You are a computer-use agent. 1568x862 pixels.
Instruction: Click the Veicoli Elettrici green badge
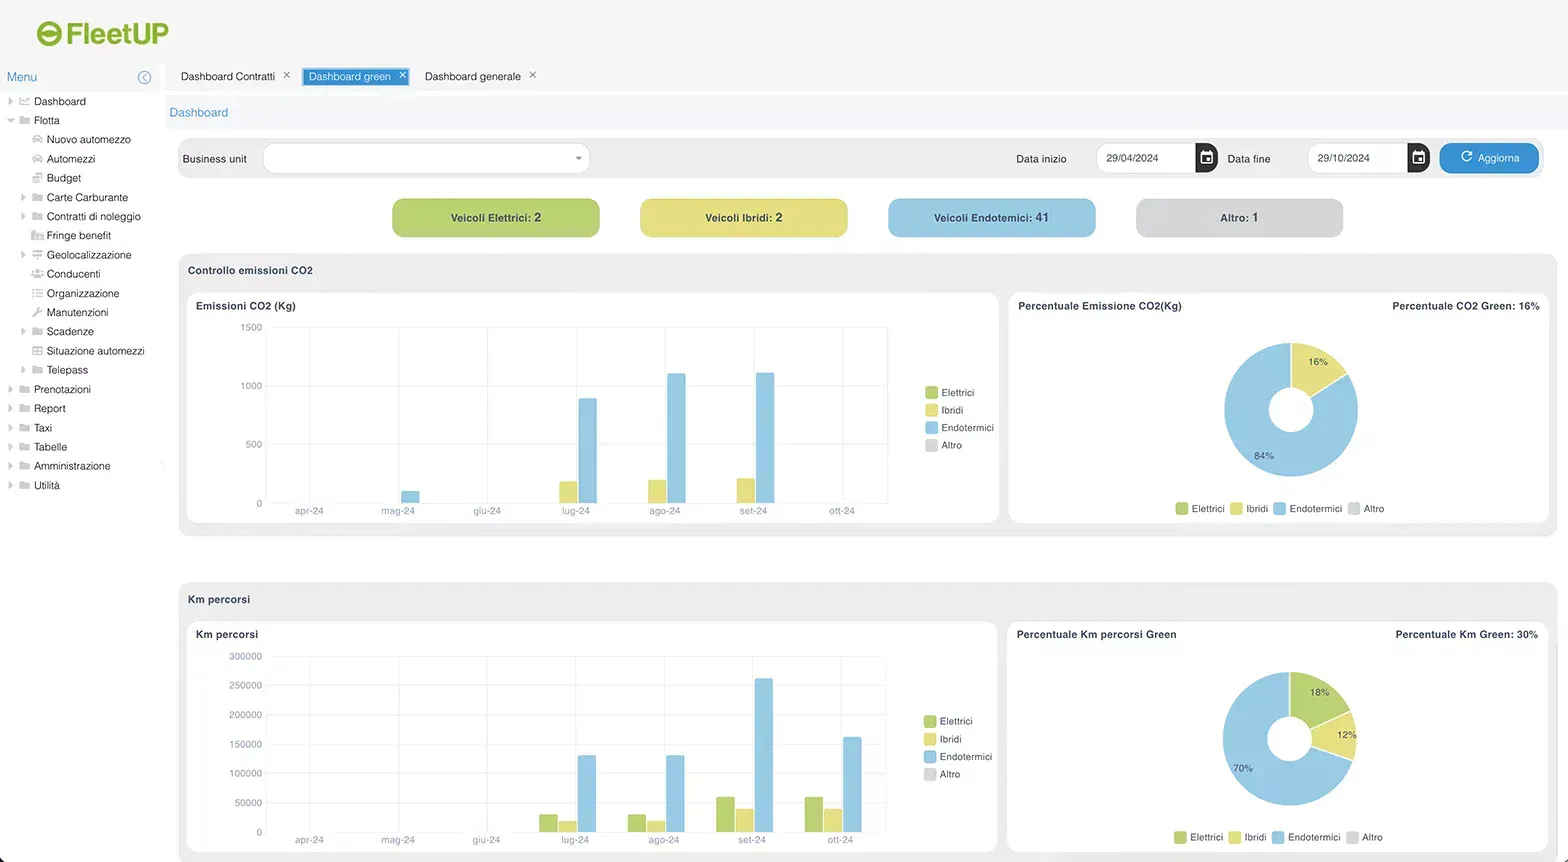(495, 218)
